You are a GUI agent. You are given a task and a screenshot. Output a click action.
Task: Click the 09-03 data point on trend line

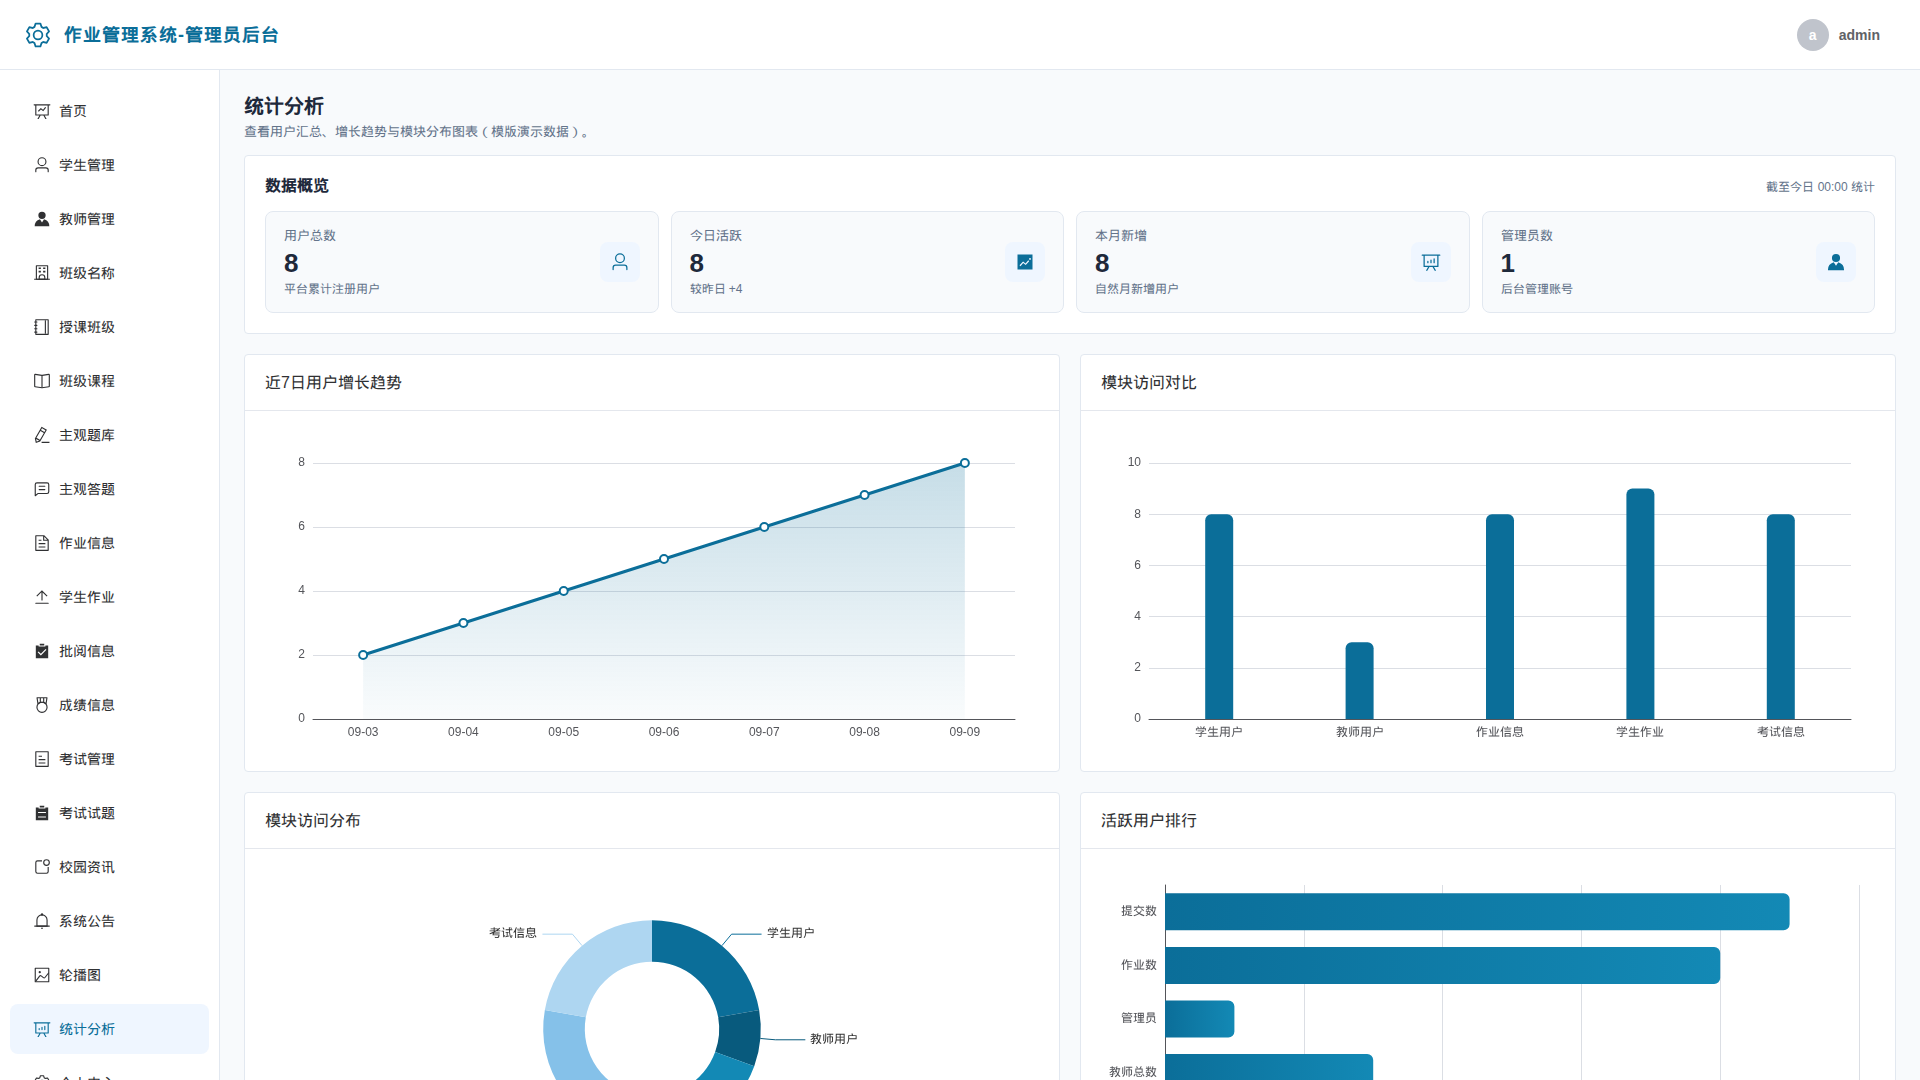363,655
